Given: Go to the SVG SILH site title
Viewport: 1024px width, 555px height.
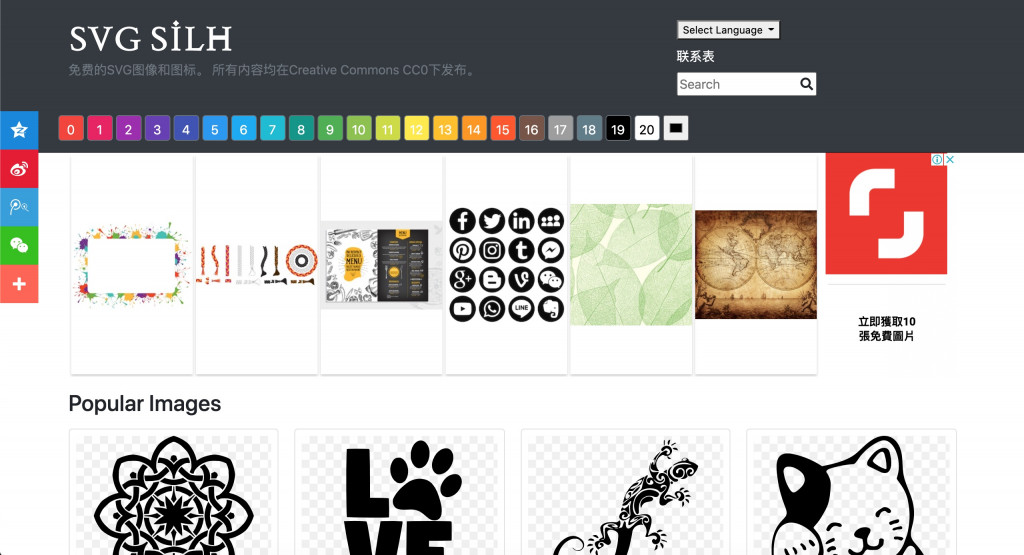Looking at the screenshot, I should pyautogui.click(x=151, y=38).
